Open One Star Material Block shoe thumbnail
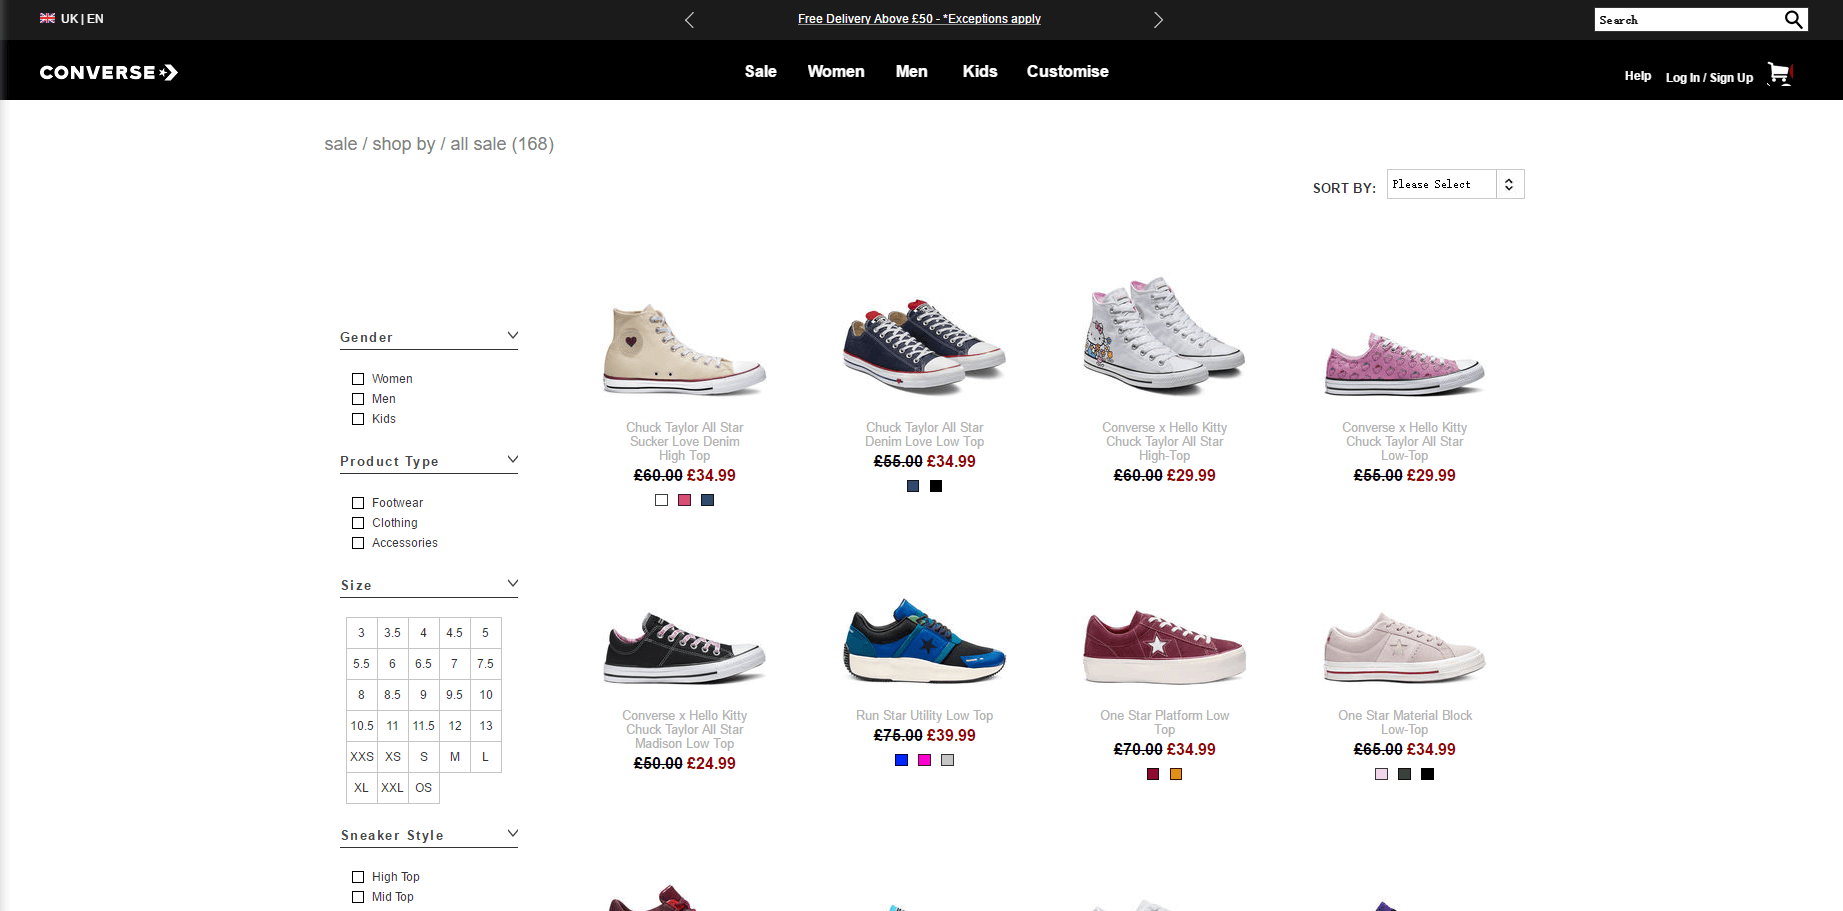 pyautogui.click(x=1405, y=648)
